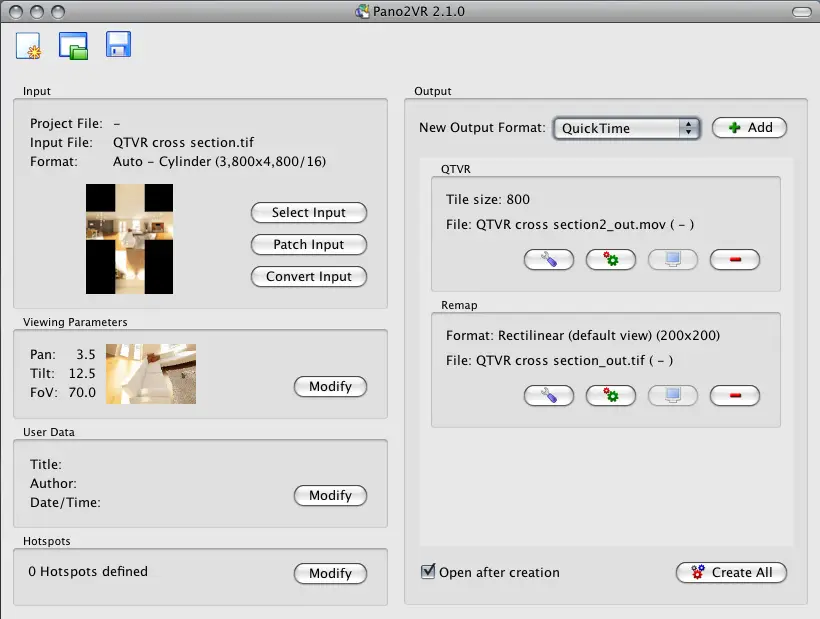The height and width of the screenshot is (619, 820).
Task: Generate Remap output with gears button
Action: point(610,395)
